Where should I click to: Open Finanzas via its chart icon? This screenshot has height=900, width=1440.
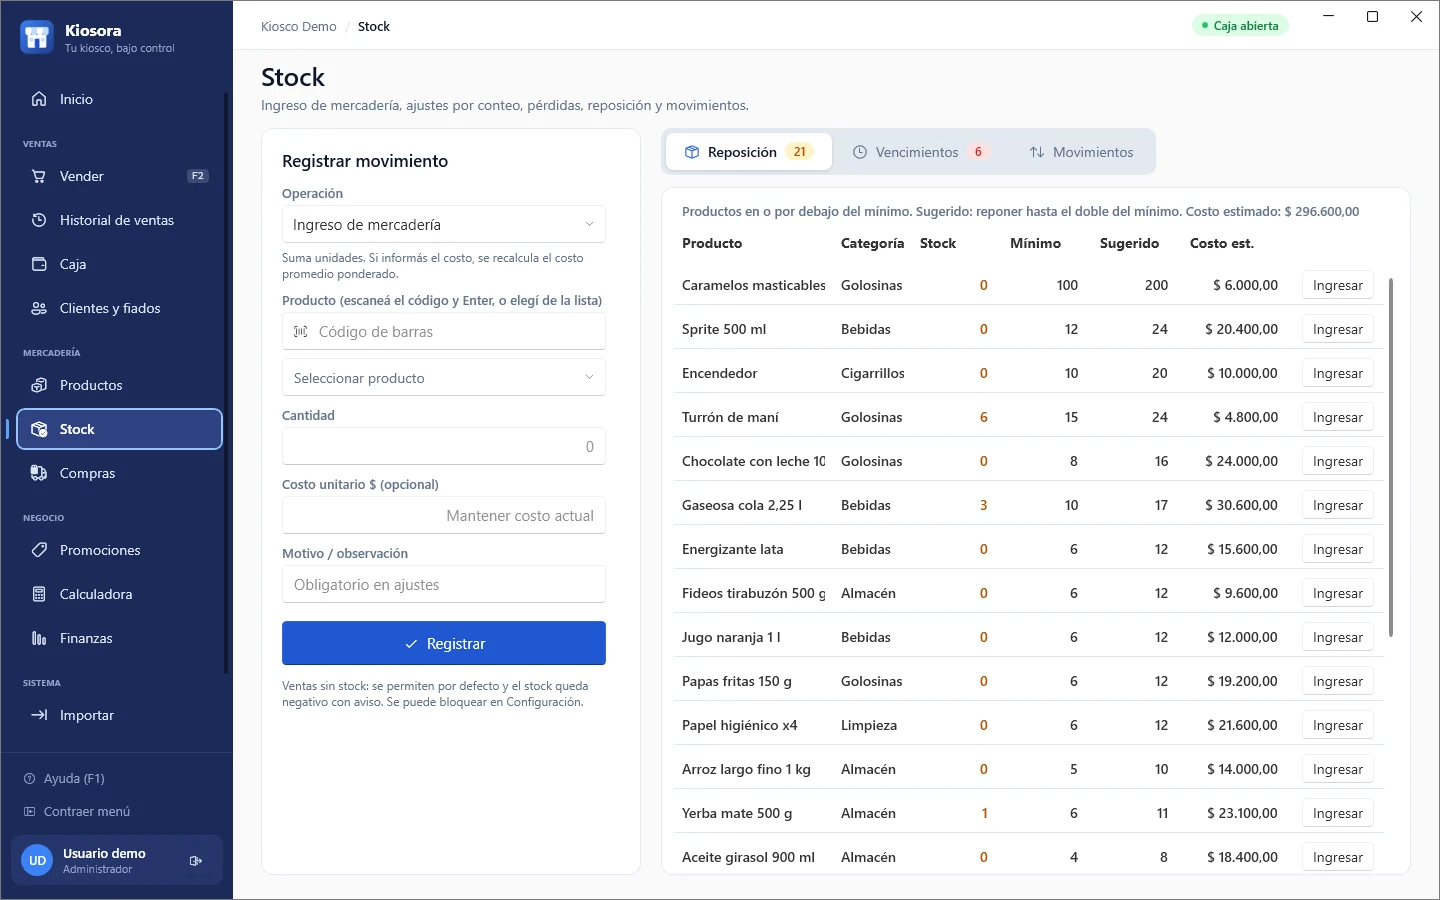(x=39, y=638)
